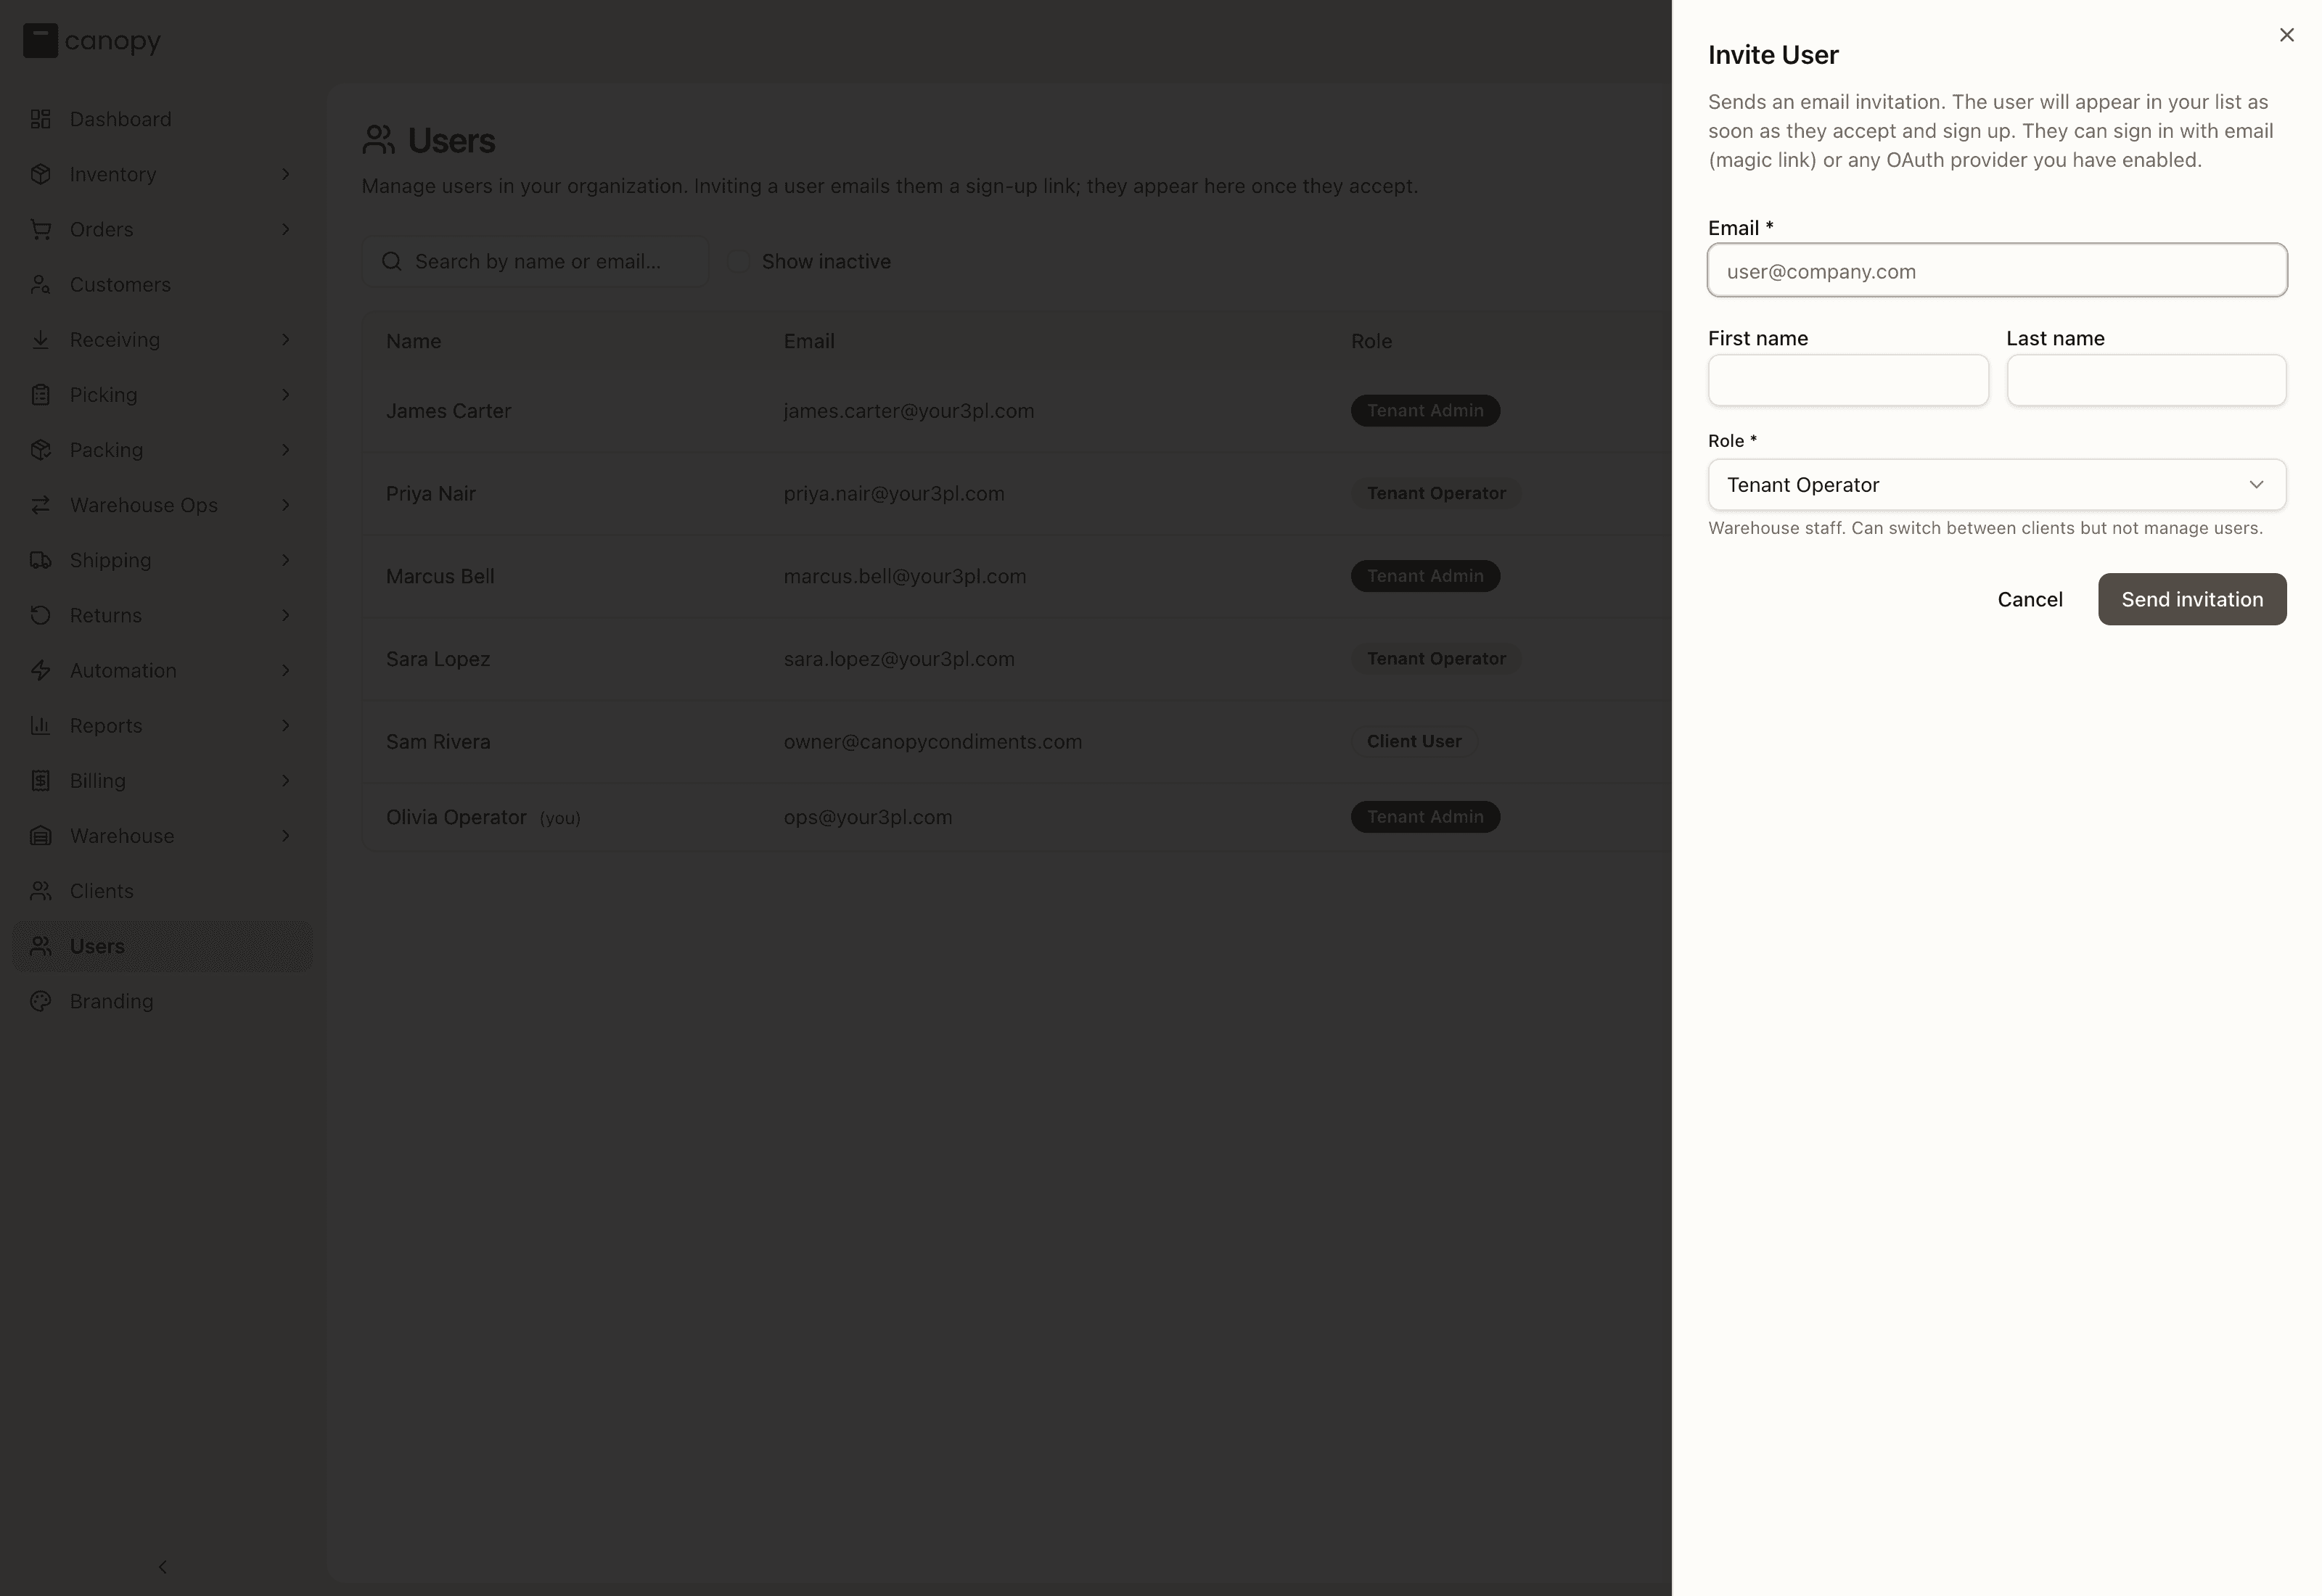Click owner@canopycondiments.com email

[933, 742]
